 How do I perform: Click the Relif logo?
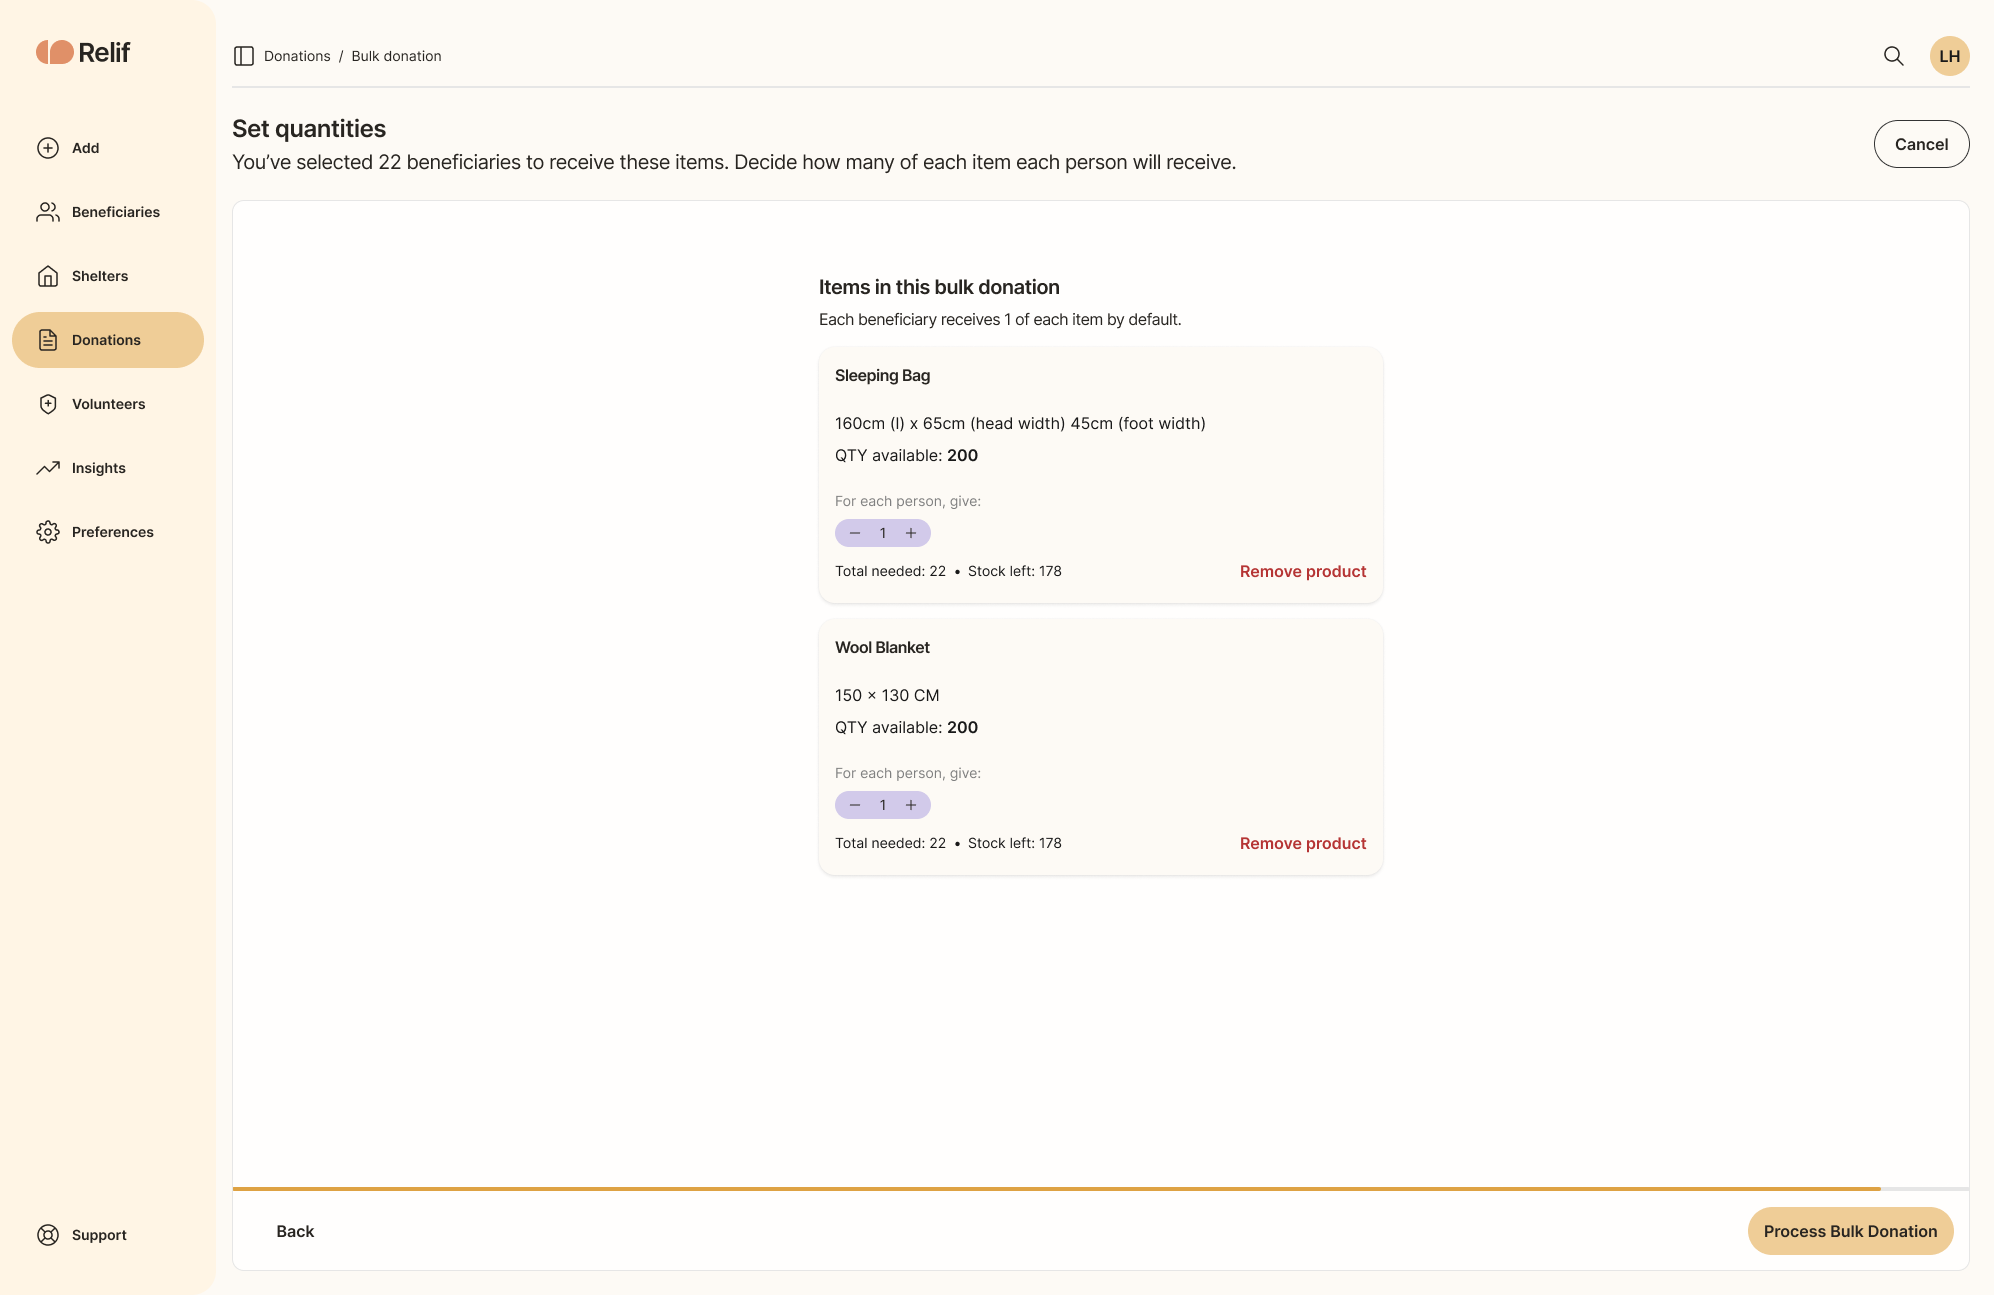coord(83,52)
